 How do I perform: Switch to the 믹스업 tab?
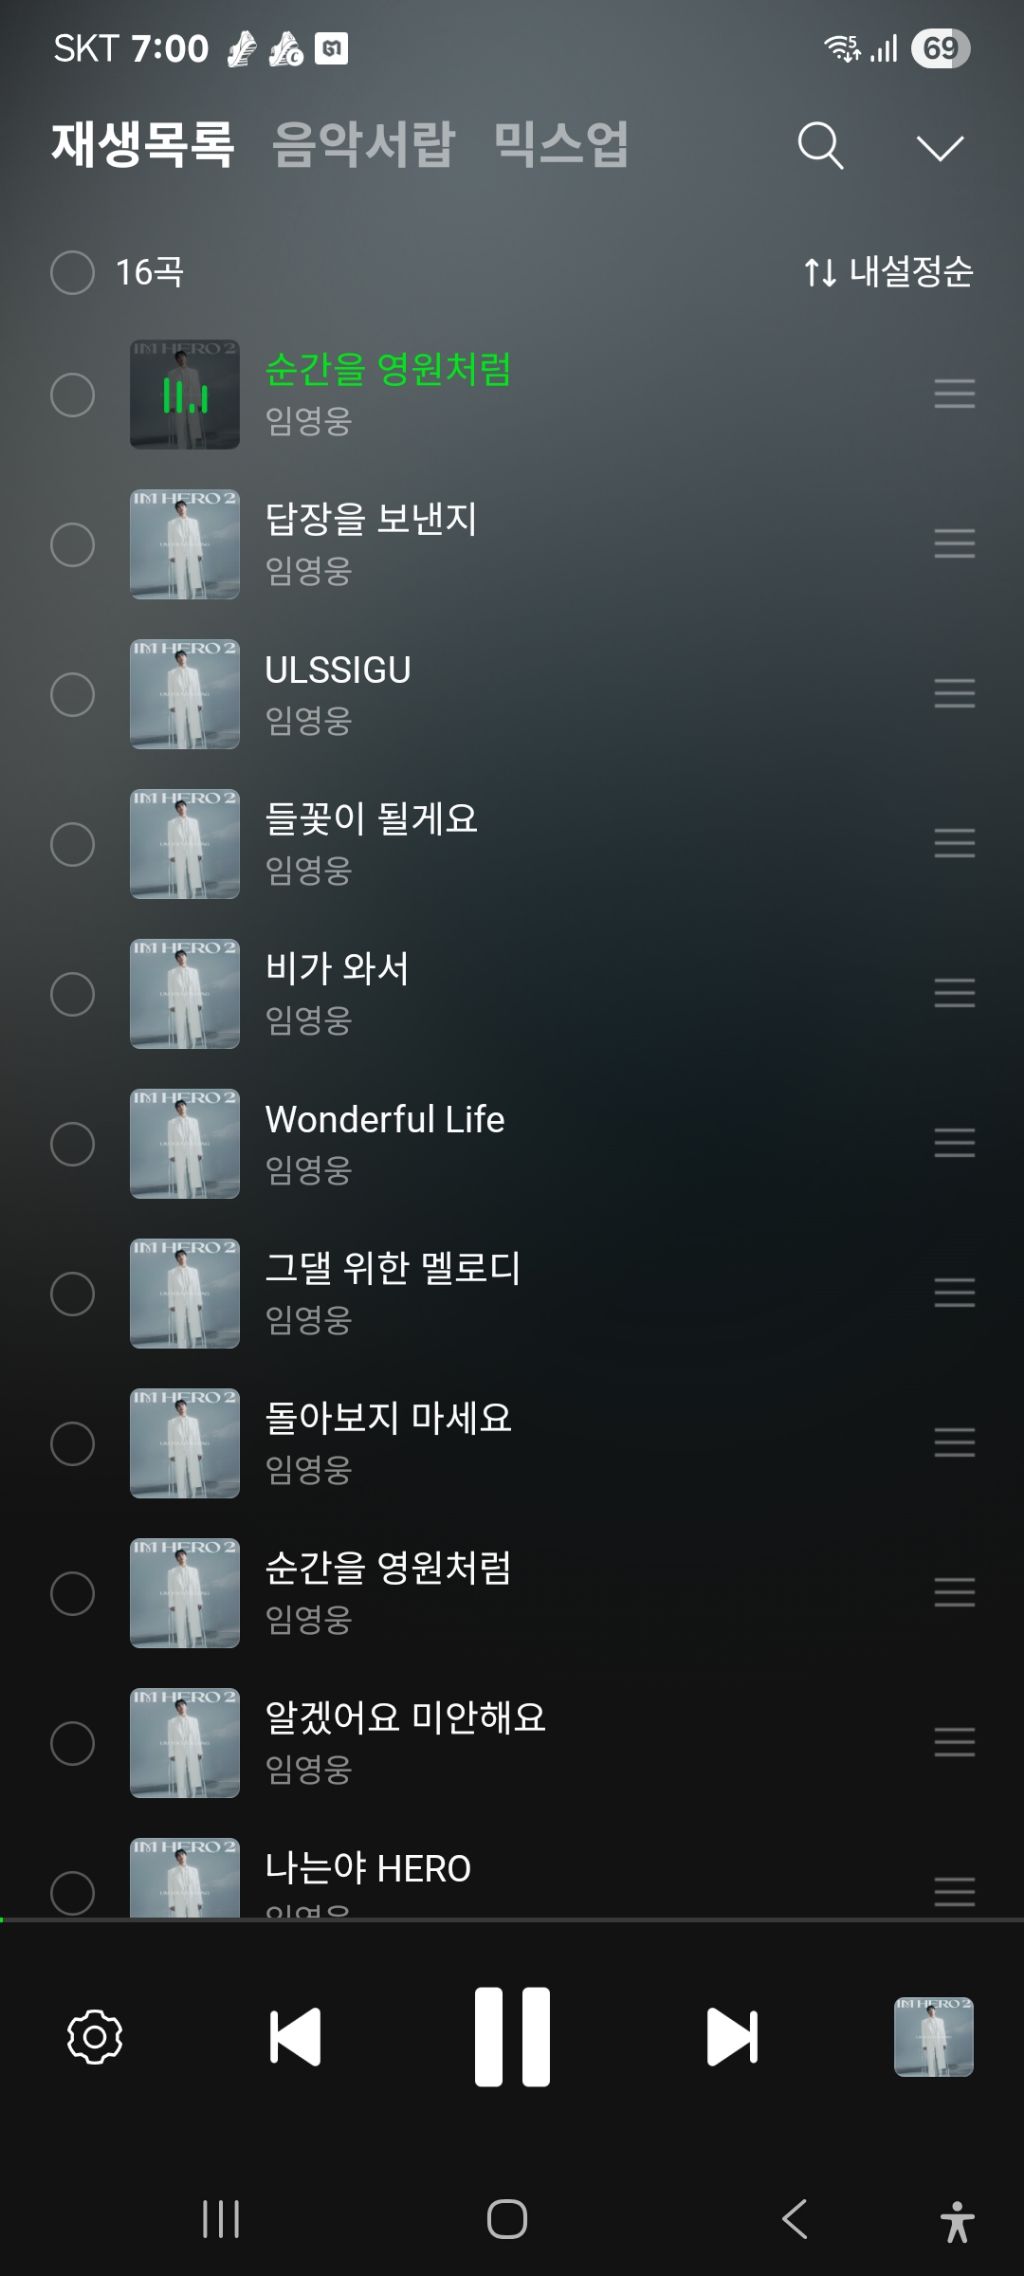tap(561, 144)
